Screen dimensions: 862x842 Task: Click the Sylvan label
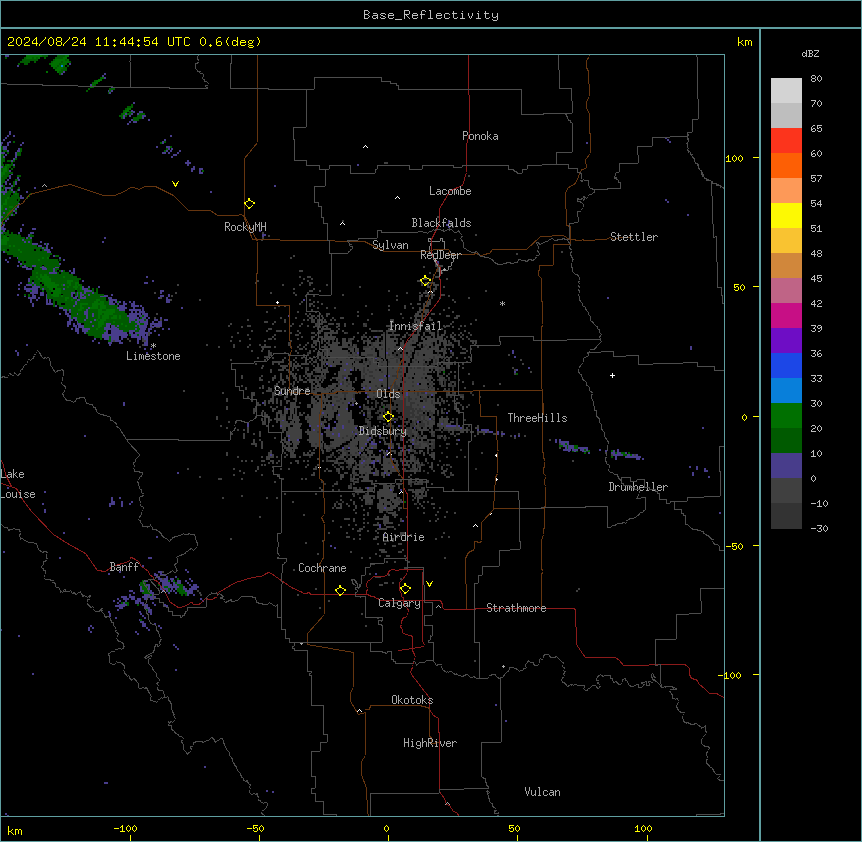click(390, 245)
